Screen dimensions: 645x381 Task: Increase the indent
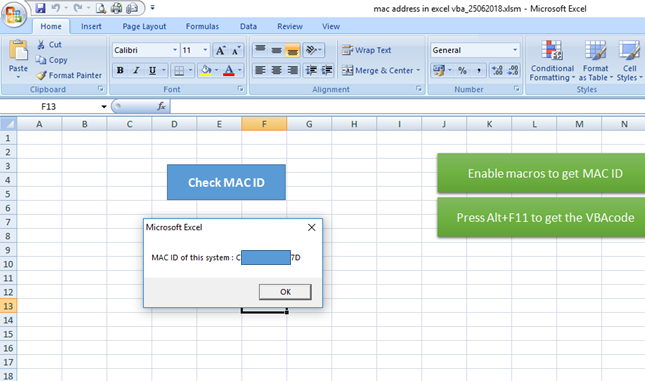click(x=327, y=70)
